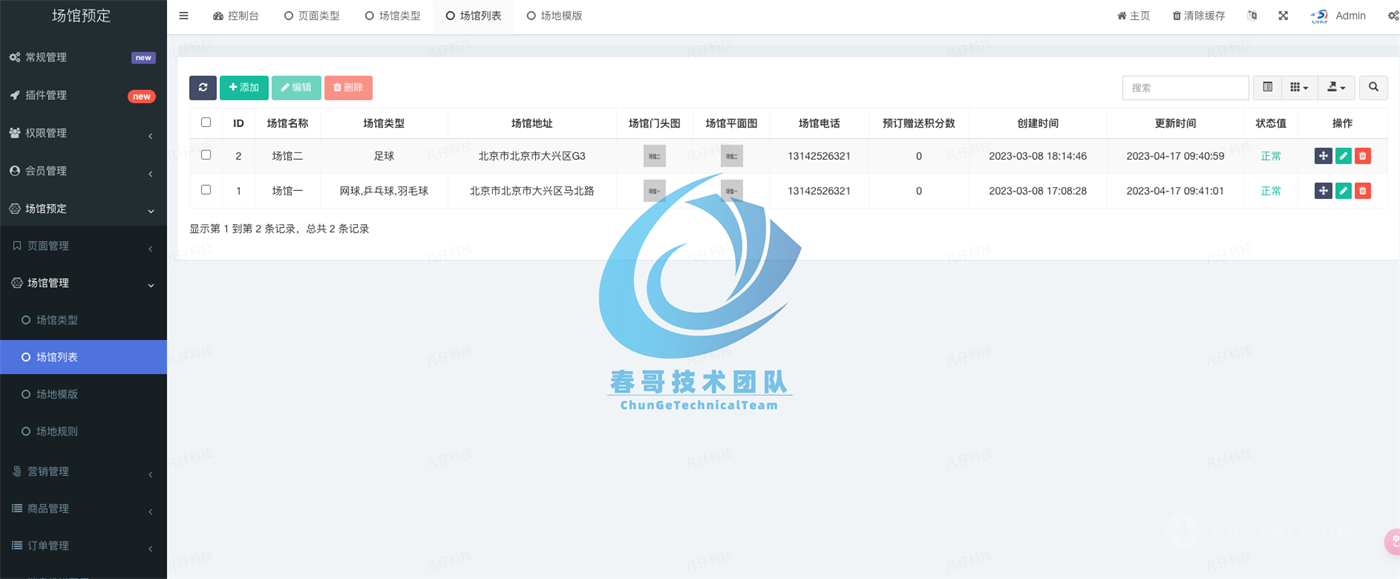Toggle the table card view icon
1400x579 pixels.
[1268, 88]
